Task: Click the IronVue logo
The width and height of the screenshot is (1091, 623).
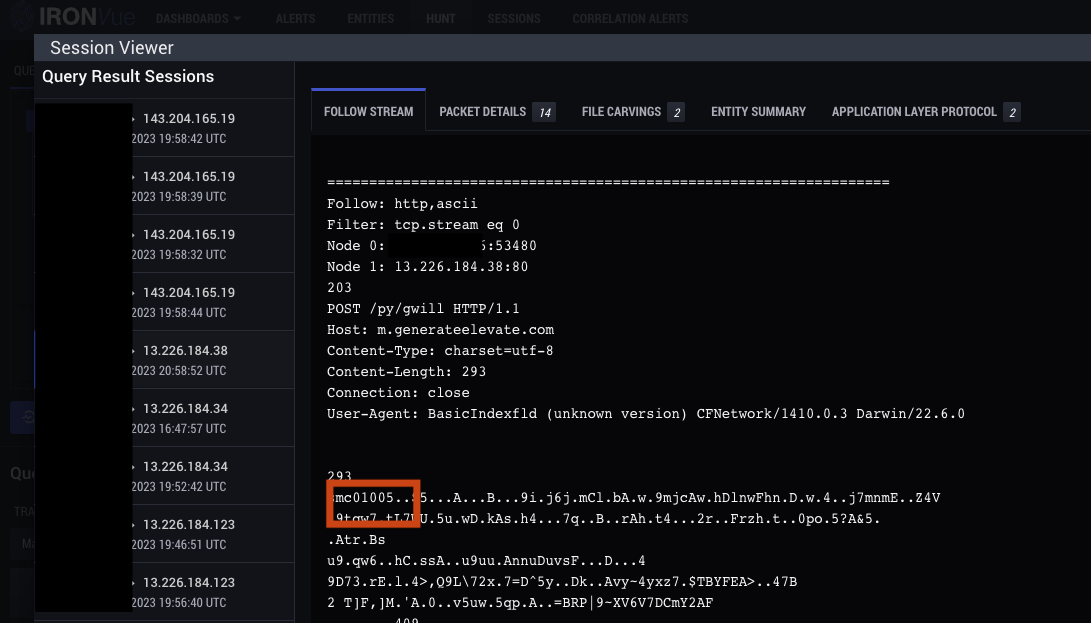Action: (x=73, y=16)
